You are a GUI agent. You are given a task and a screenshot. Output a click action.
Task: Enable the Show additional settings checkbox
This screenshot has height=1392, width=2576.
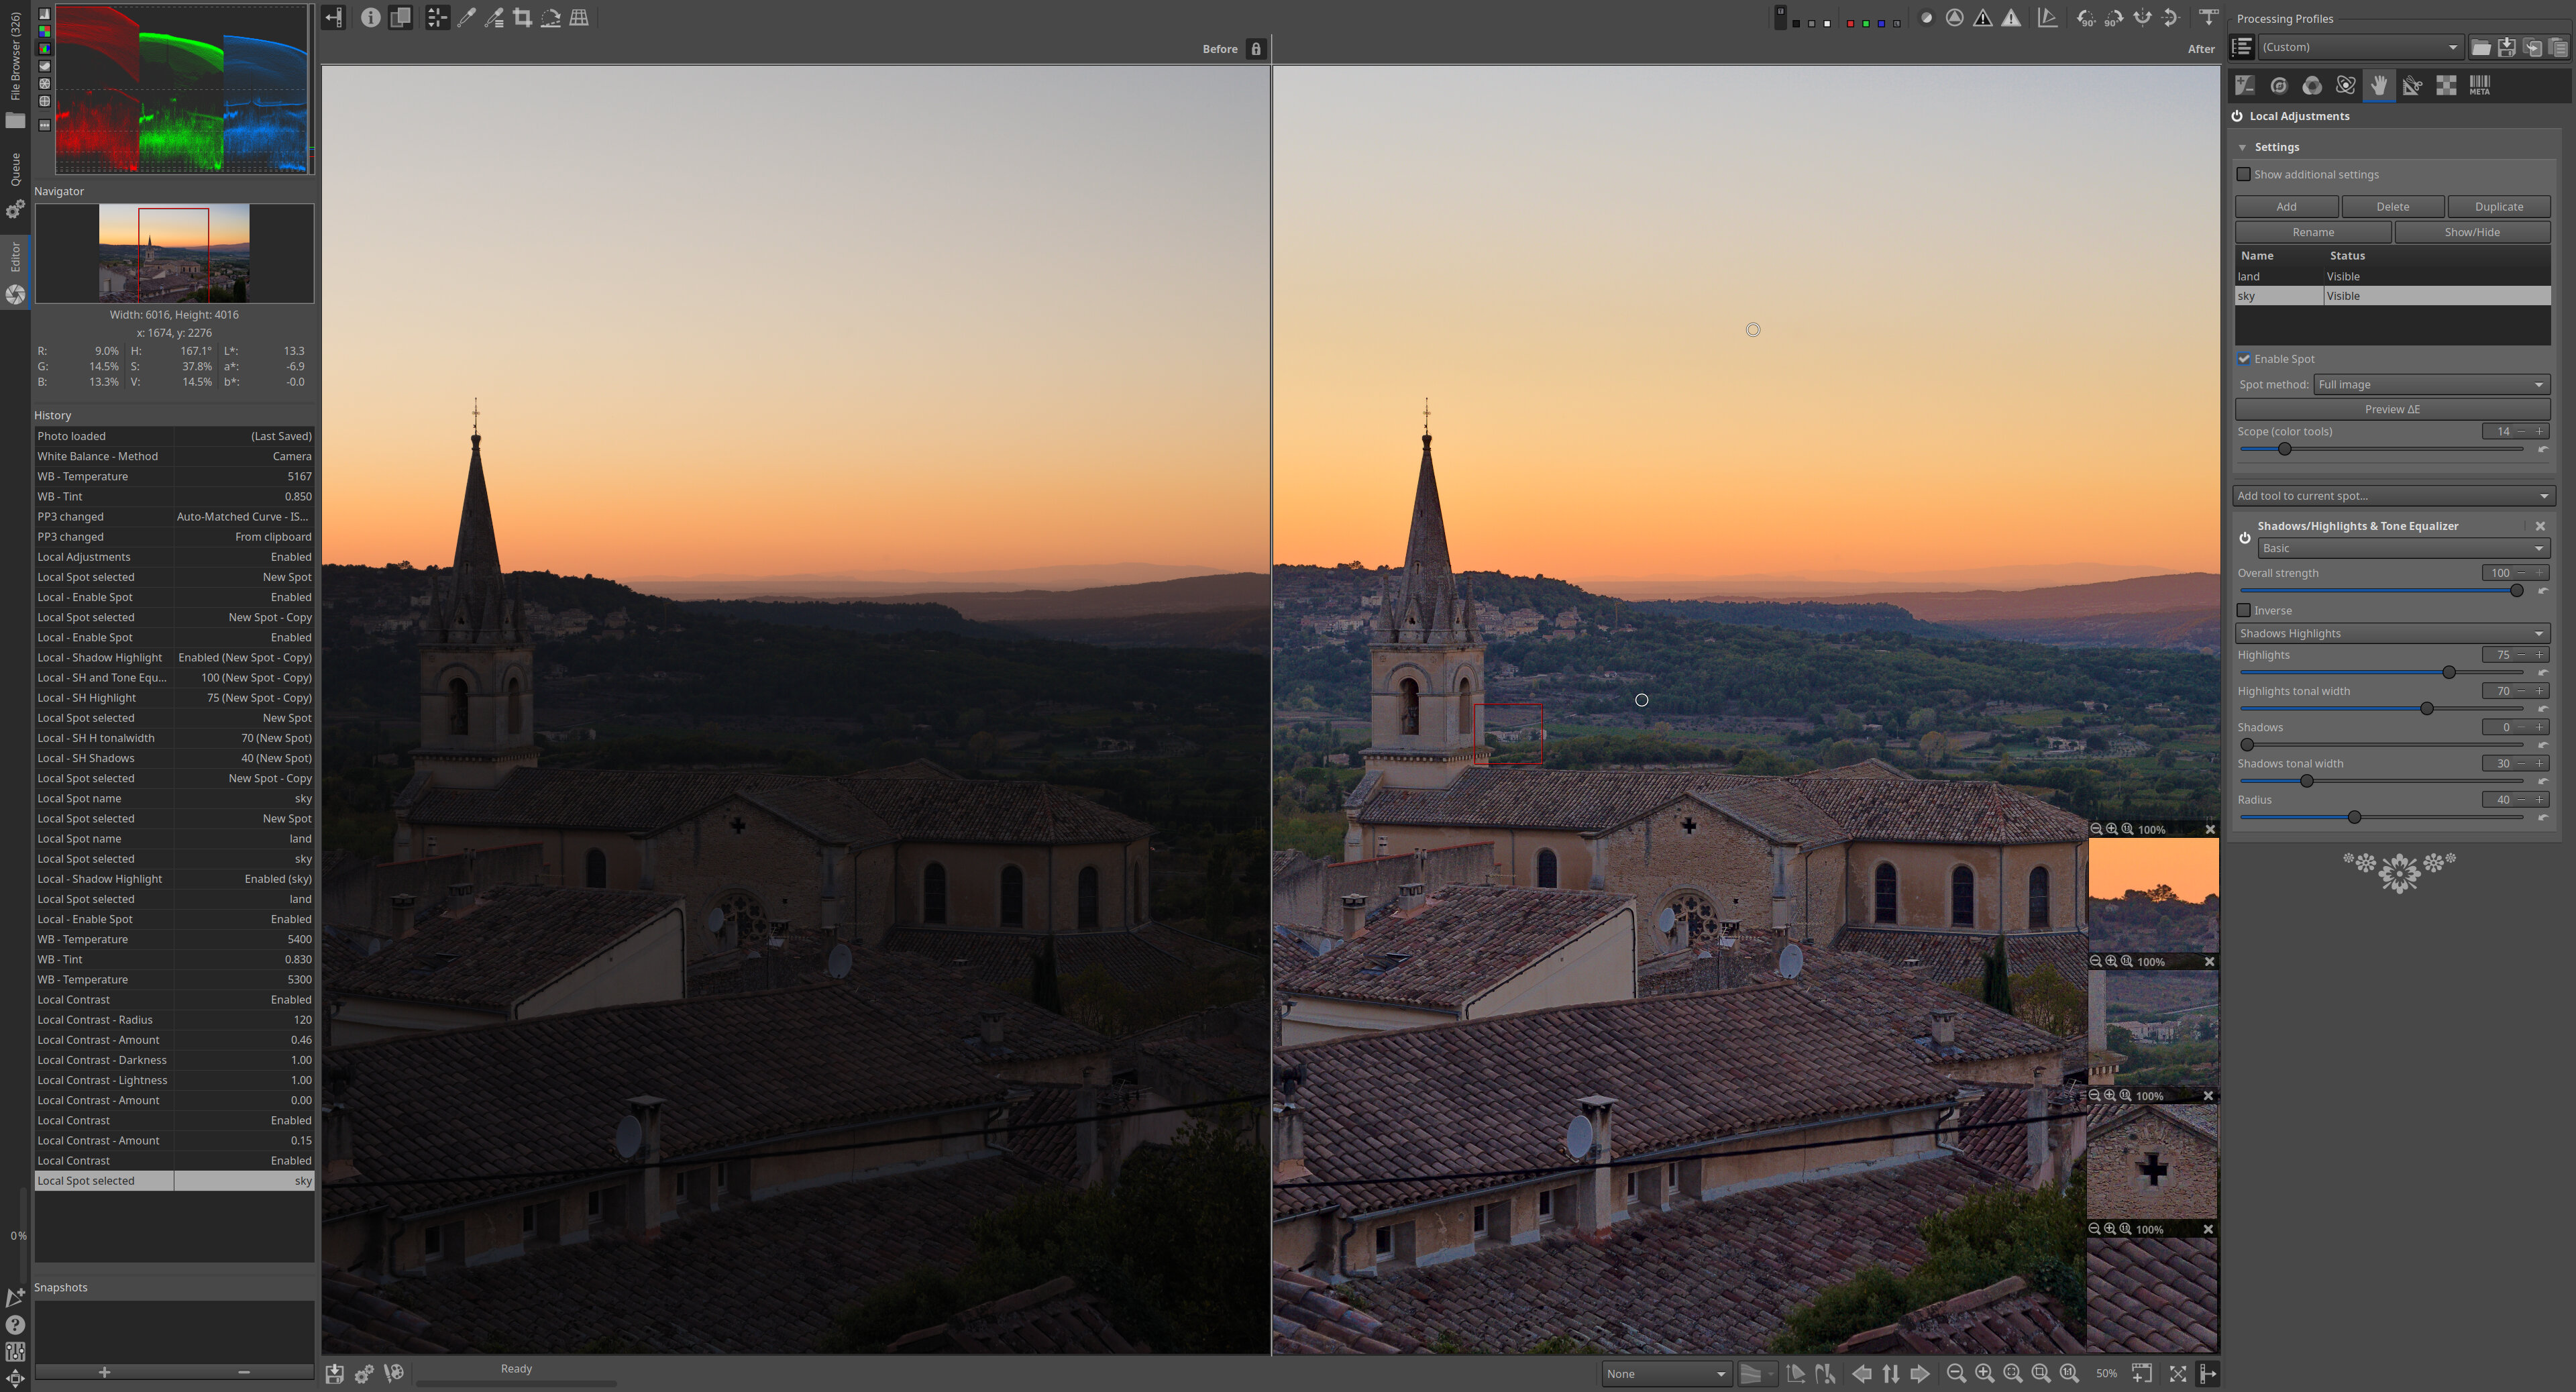pos(2245,173)
